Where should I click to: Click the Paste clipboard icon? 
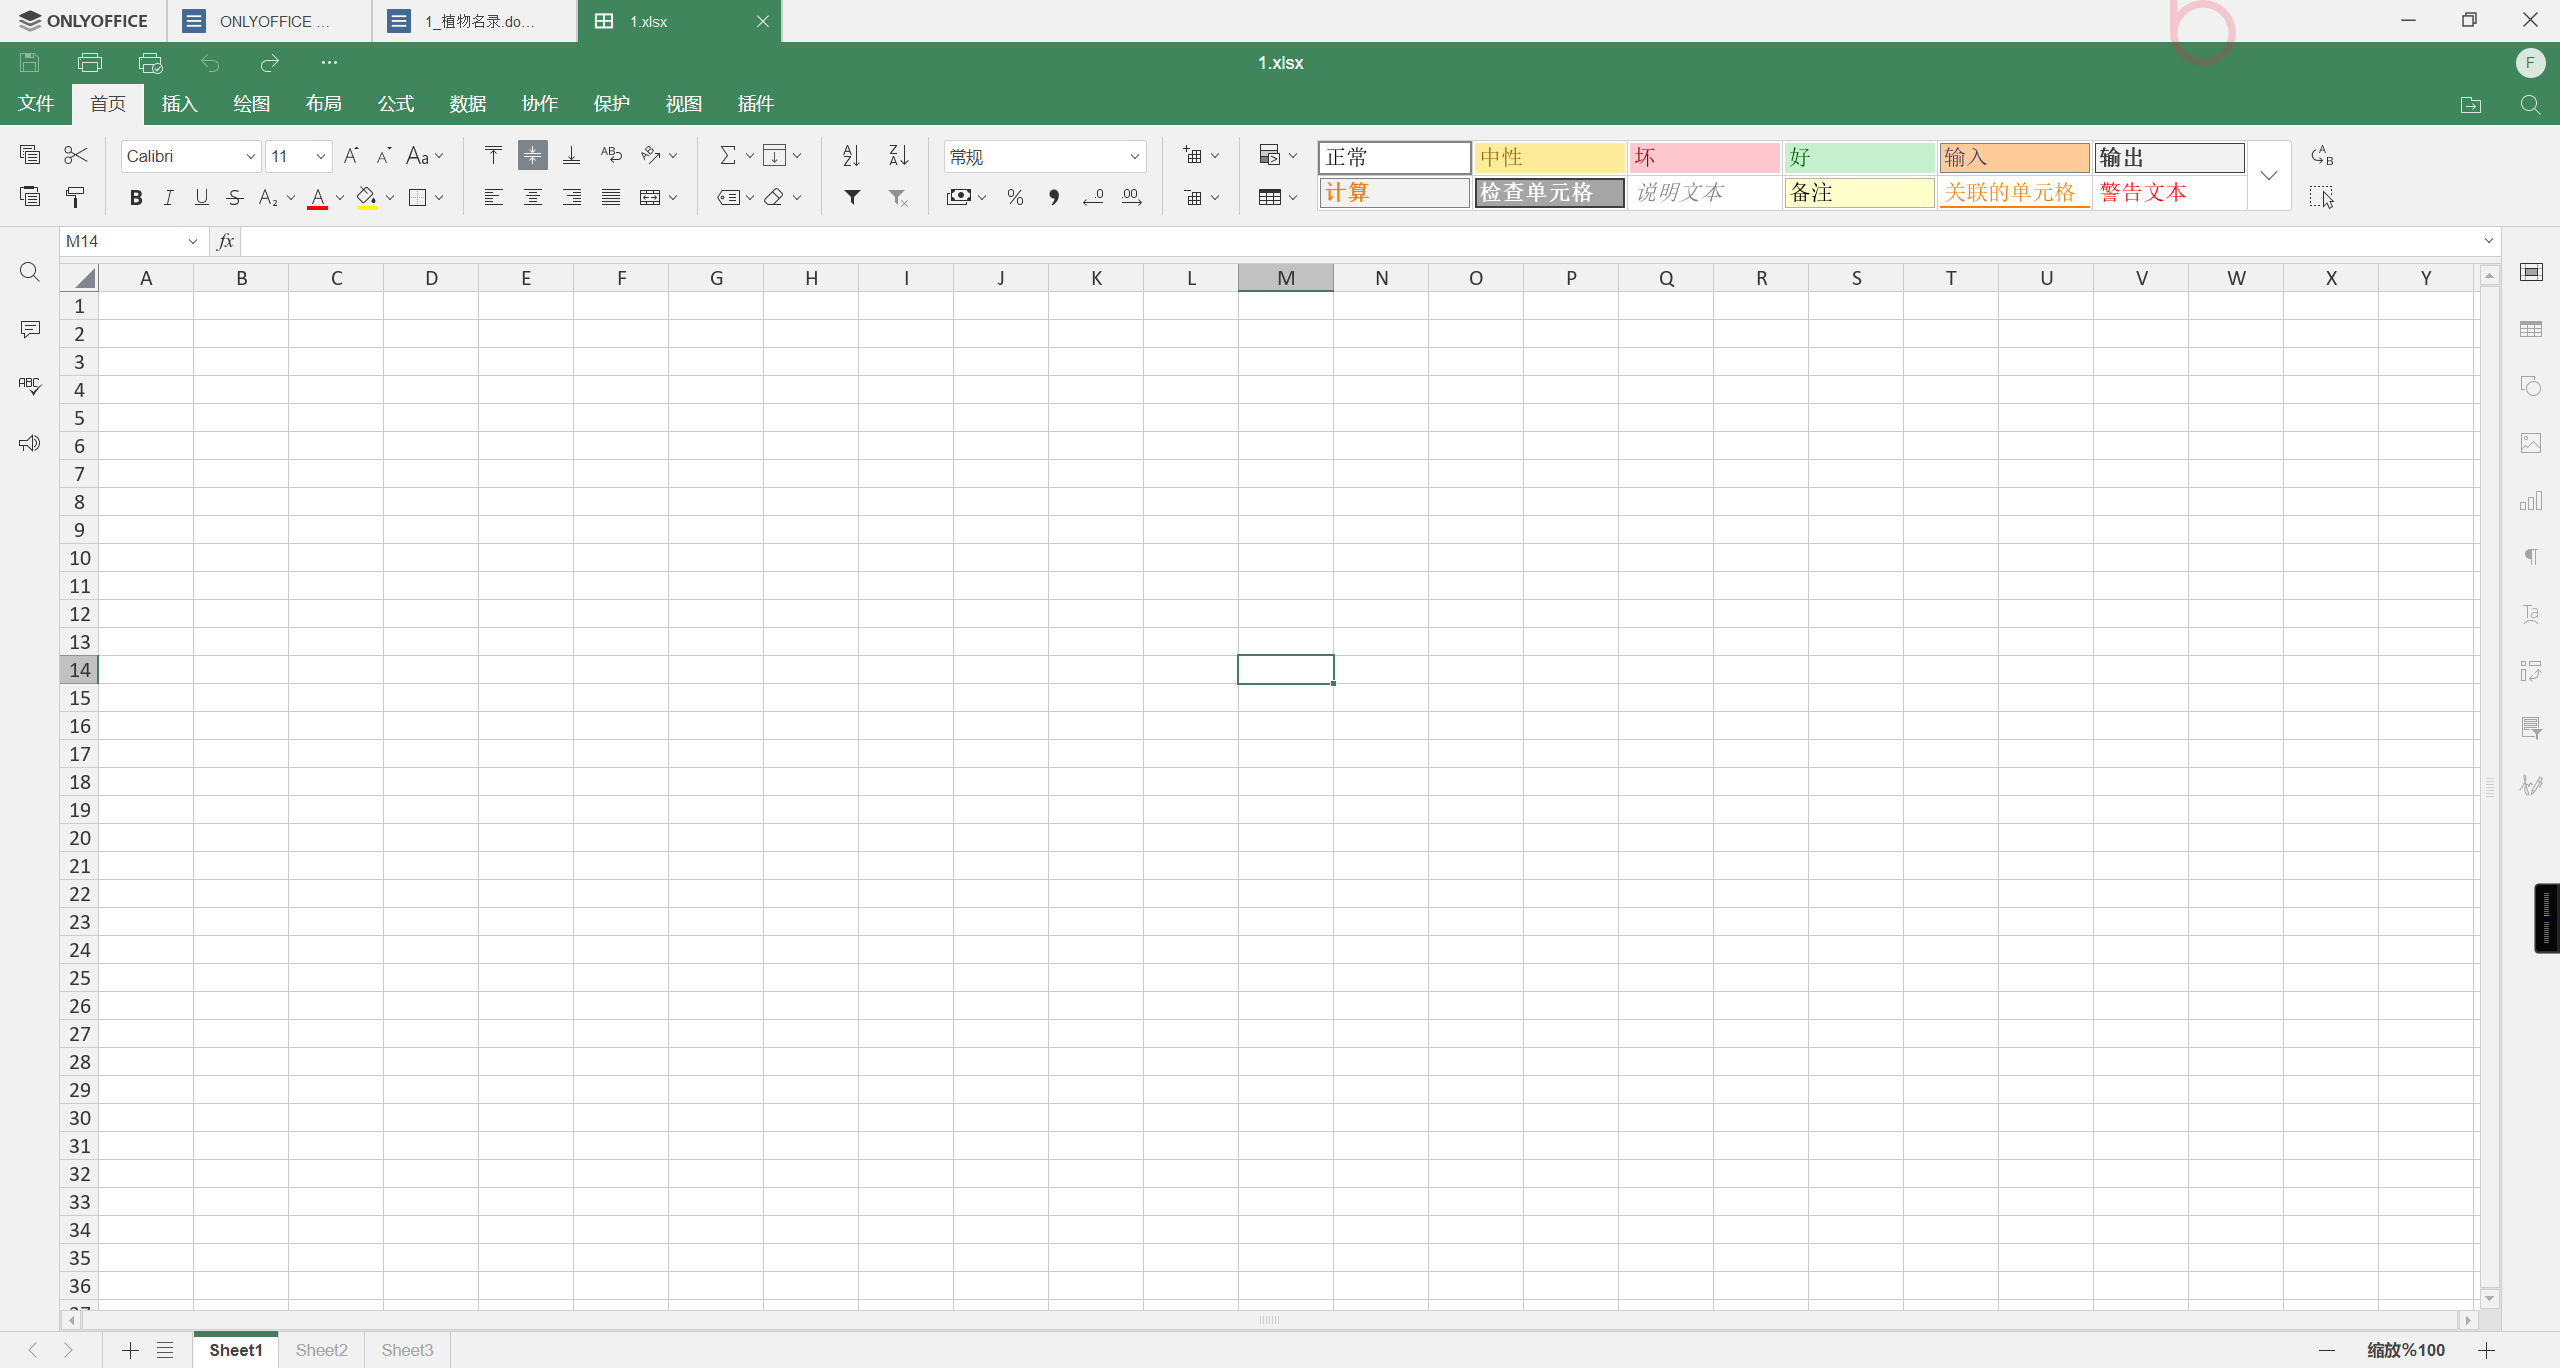(30, 197)
